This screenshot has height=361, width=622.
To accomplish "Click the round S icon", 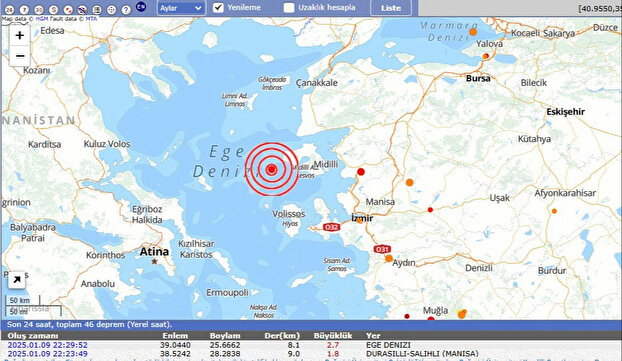I will [x=54, y=10].
